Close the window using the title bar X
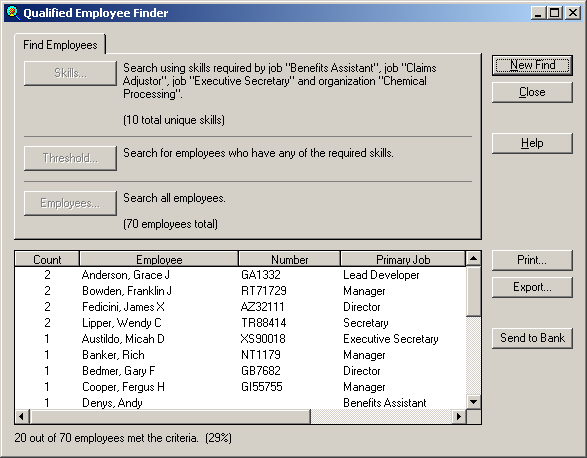The image size is (587, 458). coord(573,13)
